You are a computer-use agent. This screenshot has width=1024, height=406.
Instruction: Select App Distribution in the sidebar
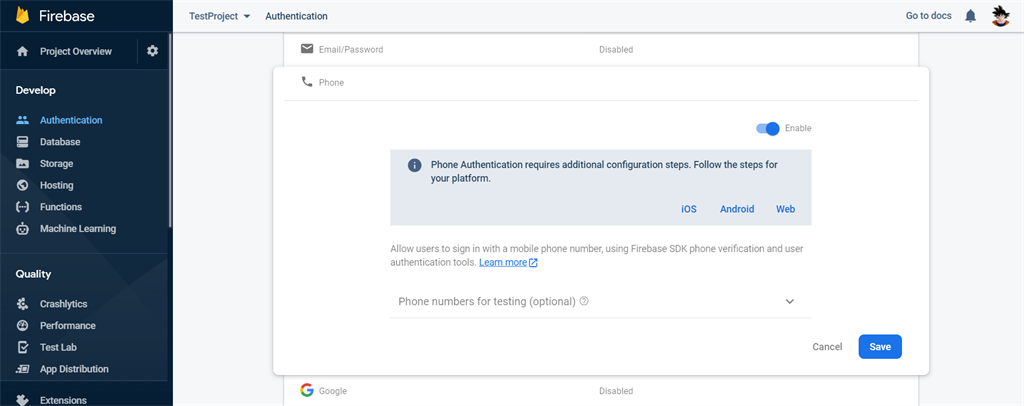[74, 369]
